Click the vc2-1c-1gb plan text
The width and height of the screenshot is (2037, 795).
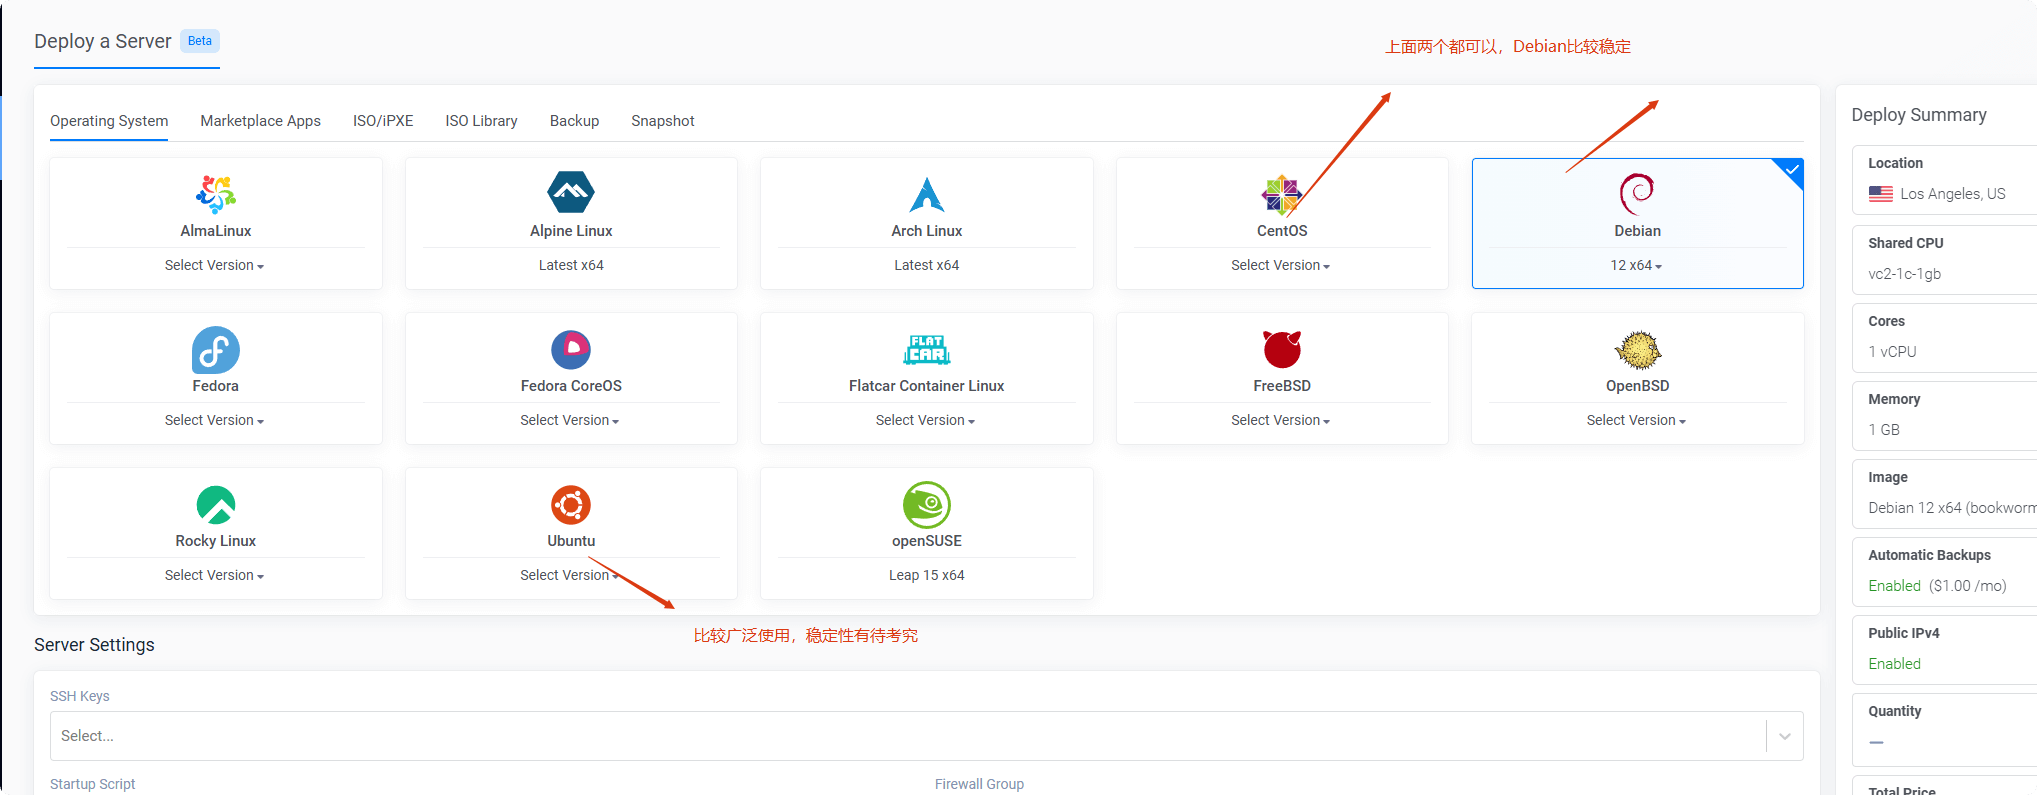(1905, 274)
